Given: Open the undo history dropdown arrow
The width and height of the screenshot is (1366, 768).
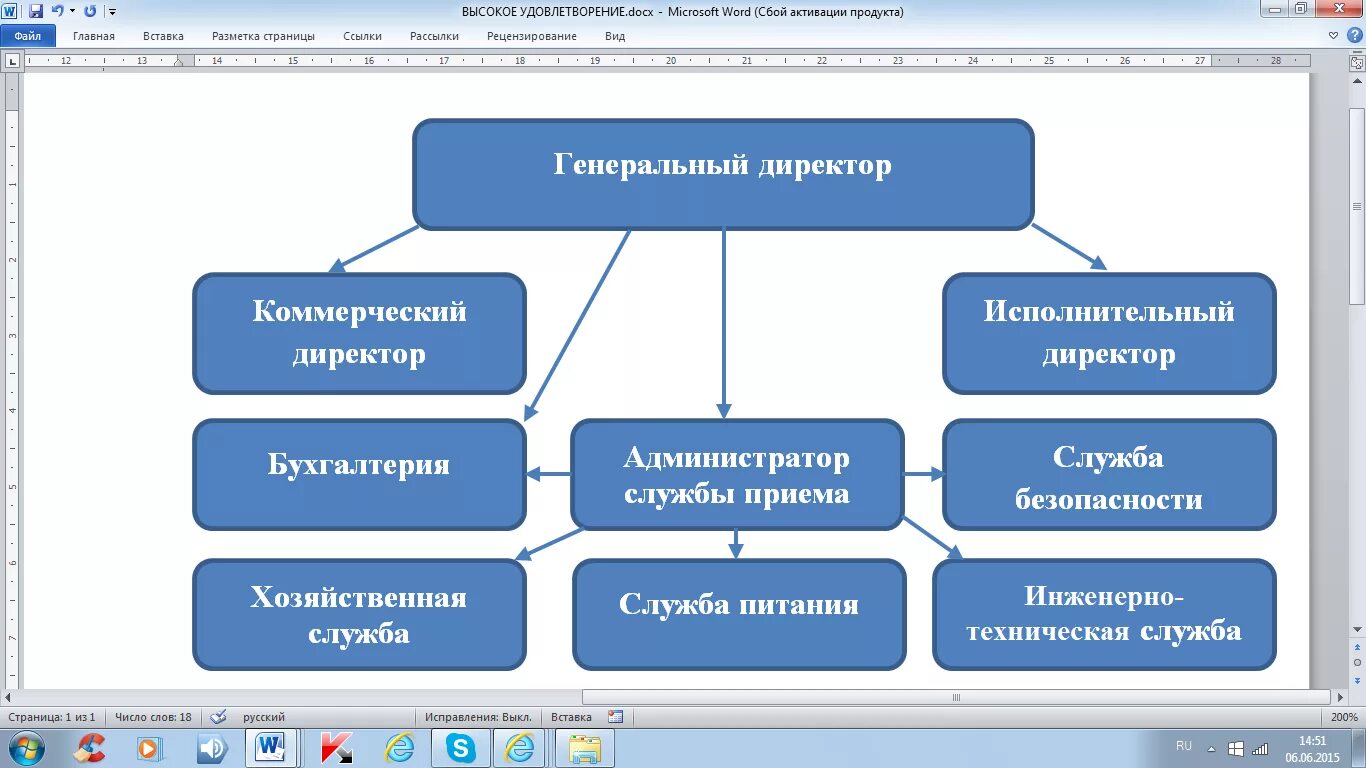Looking at the screenshot, I should pos(72,11).
